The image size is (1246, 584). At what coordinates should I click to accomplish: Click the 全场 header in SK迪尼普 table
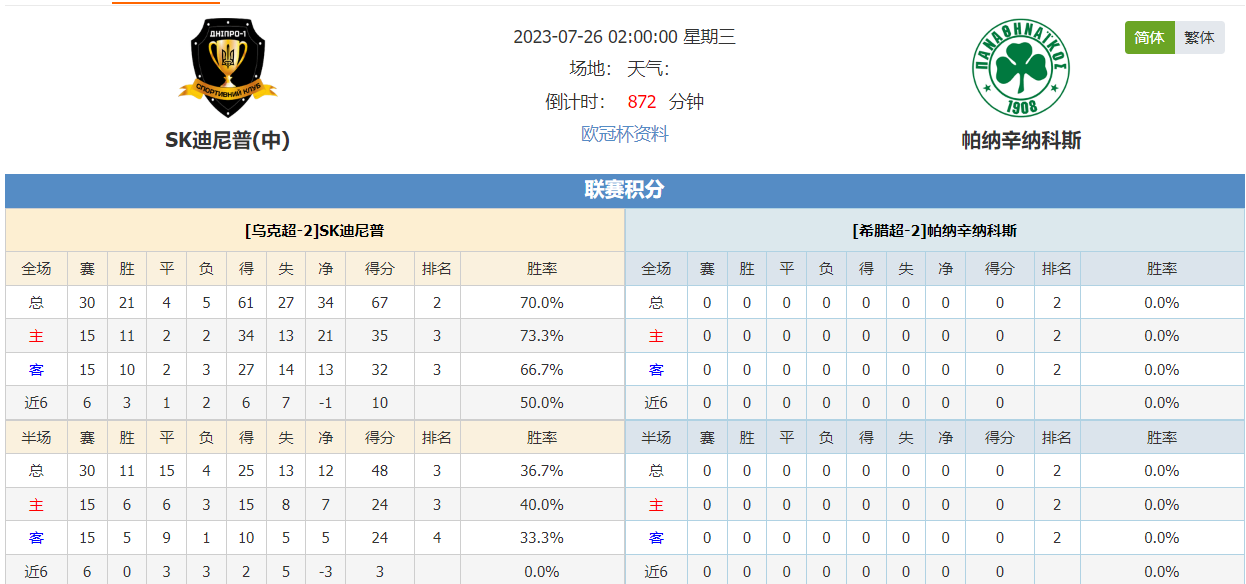click(x=37, y=269)
